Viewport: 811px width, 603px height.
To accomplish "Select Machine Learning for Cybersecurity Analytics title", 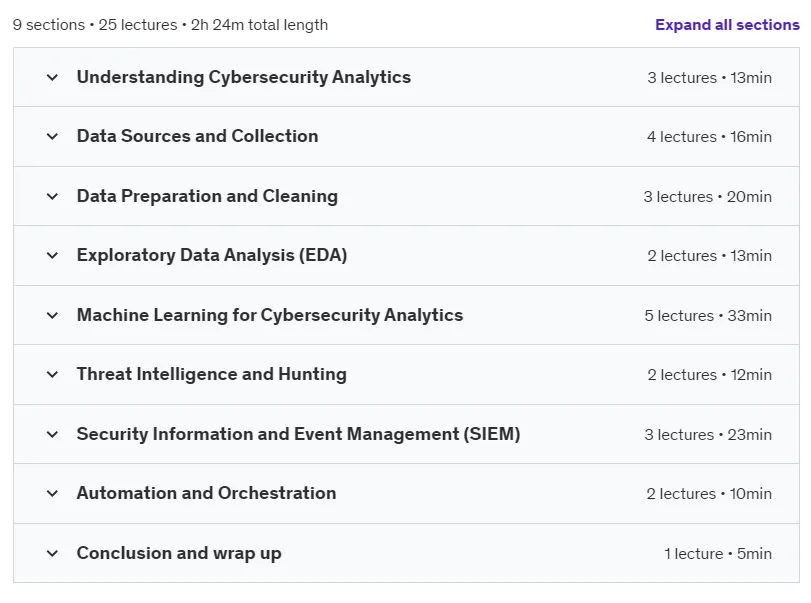I will 270,315.
